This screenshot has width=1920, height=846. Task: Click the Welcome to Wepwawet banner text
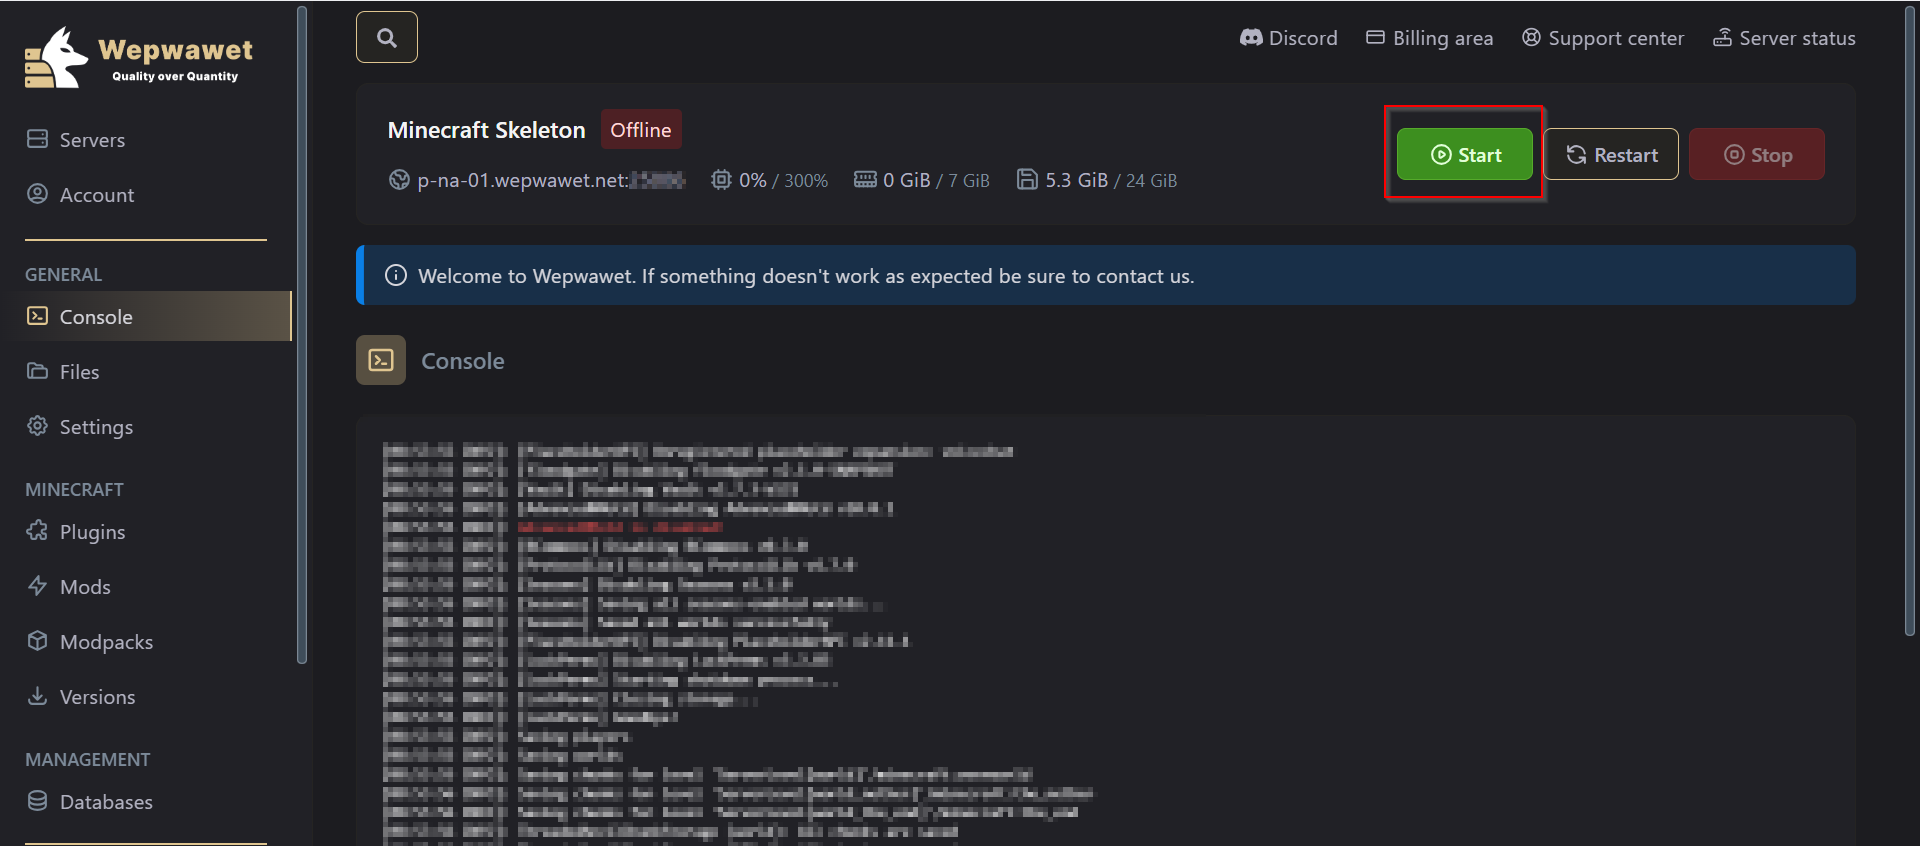tap(806, 276)
